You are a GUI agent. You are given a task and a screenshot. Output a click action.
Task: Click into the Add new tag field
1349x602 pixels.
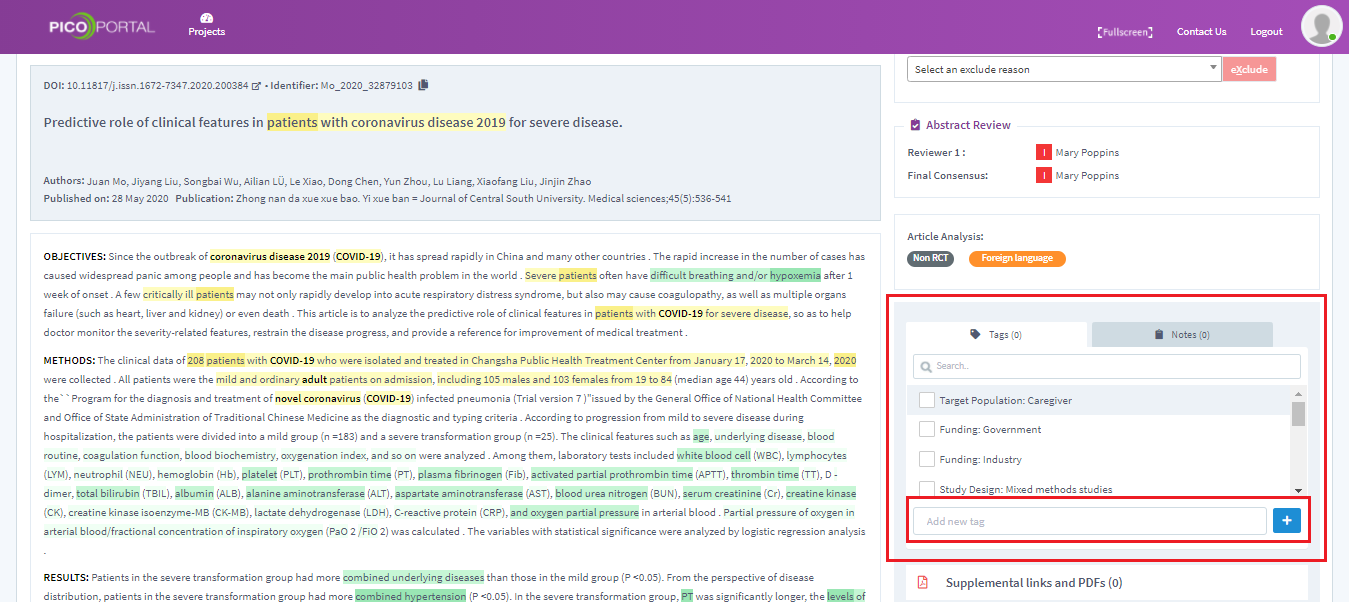click(x=1089, y=521)
